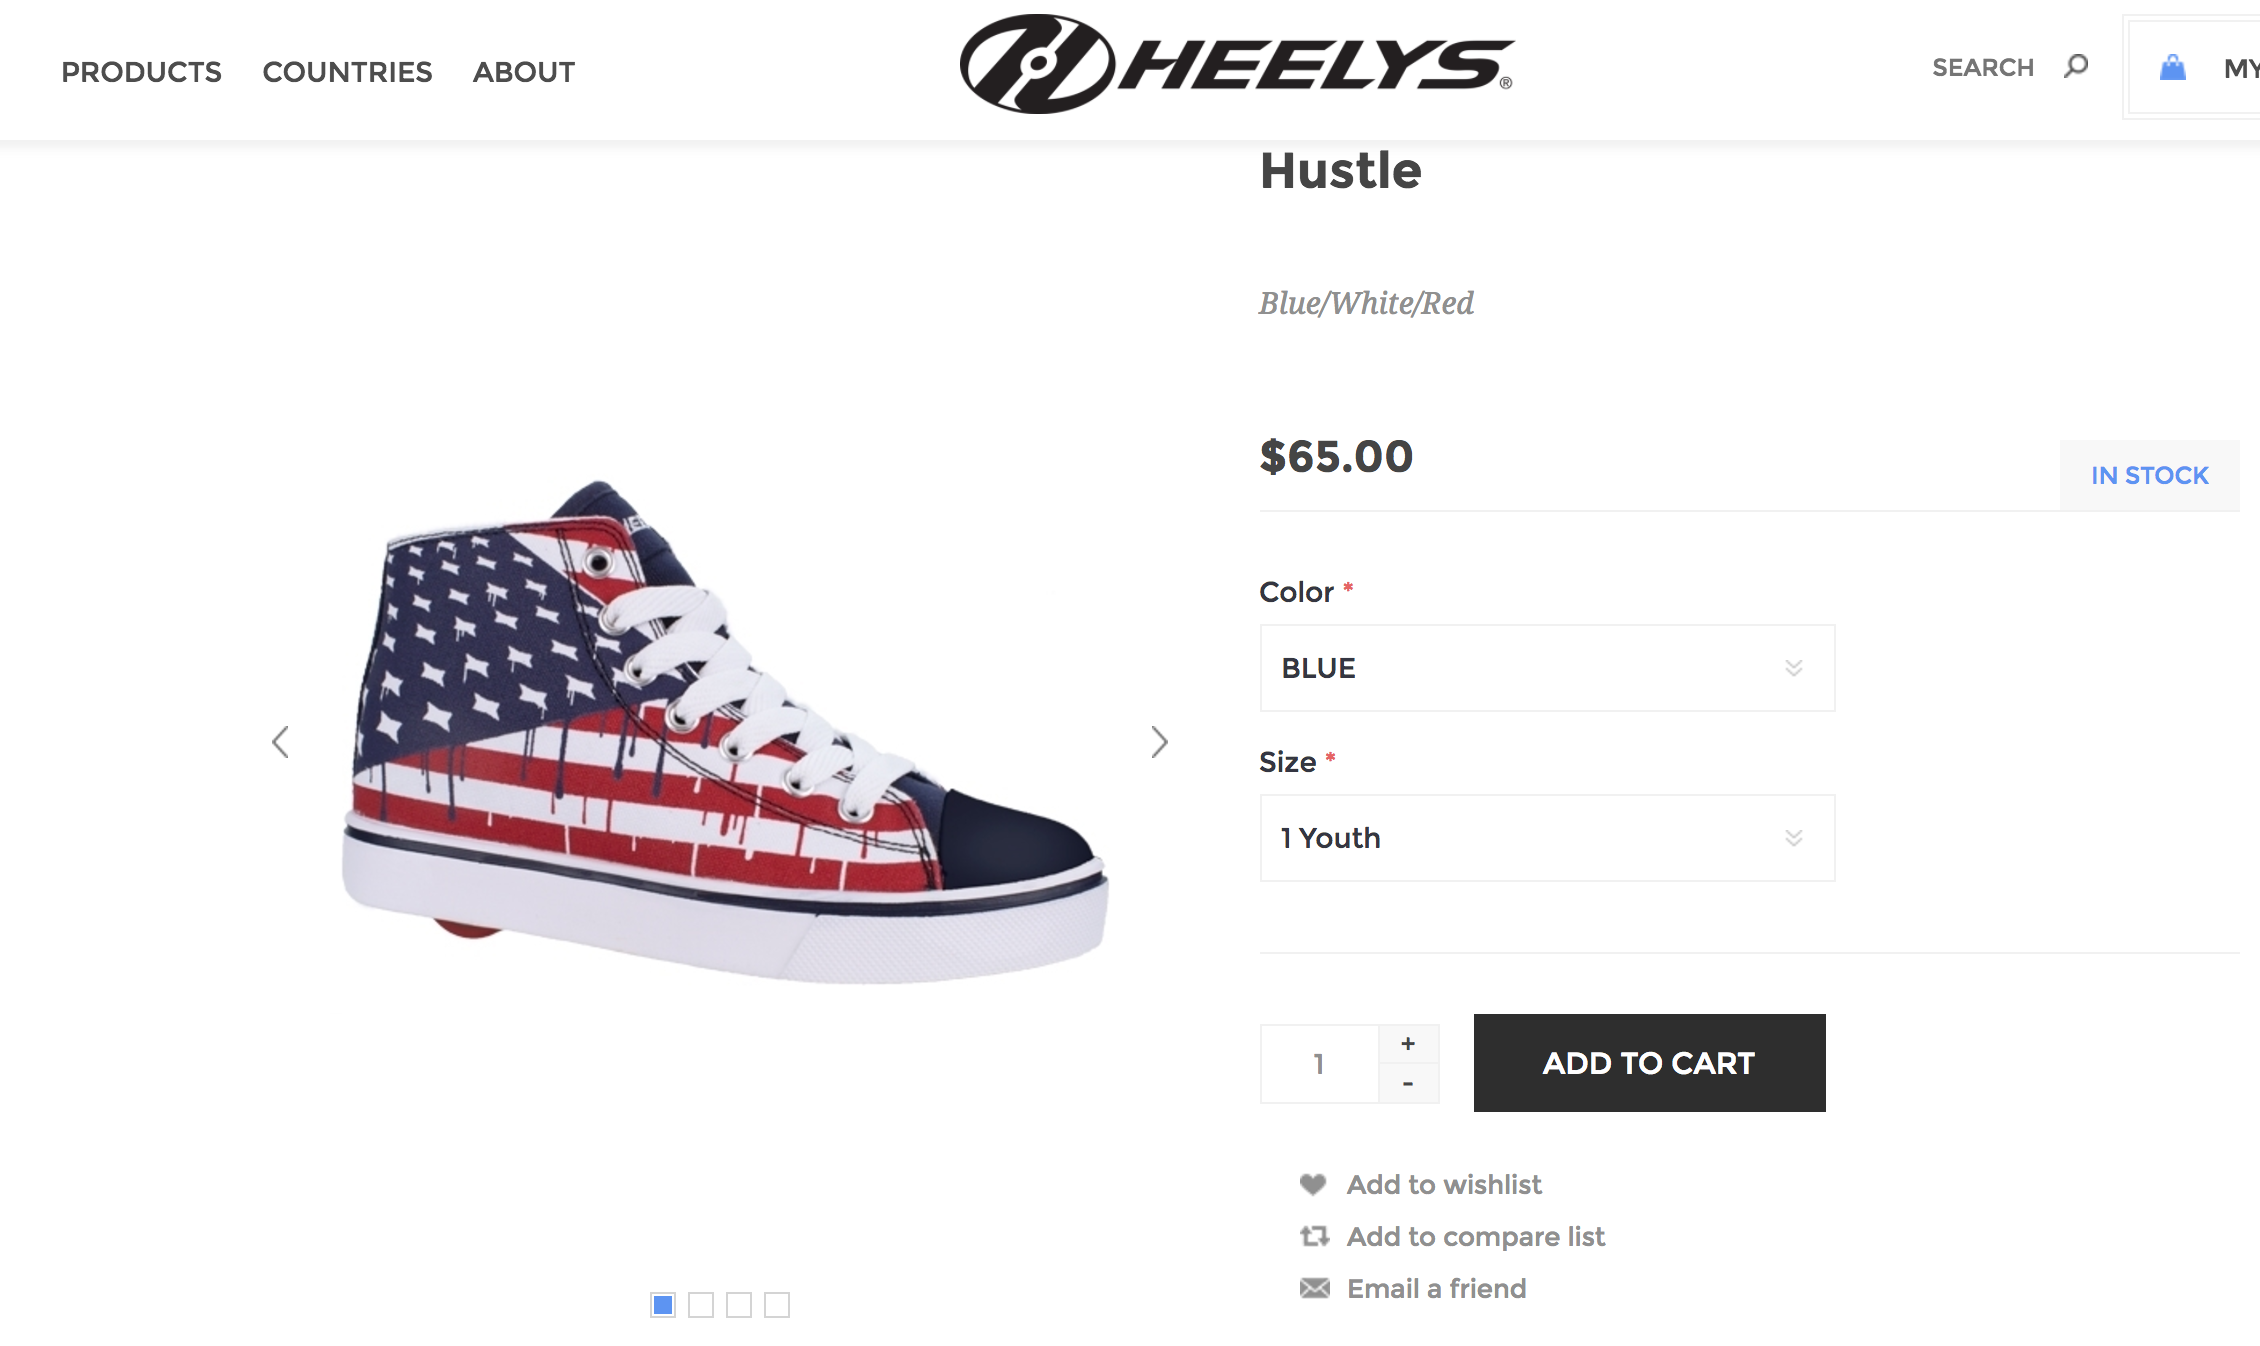Show the previous product image arrow

pyautogui.click(x=280, y=742)
